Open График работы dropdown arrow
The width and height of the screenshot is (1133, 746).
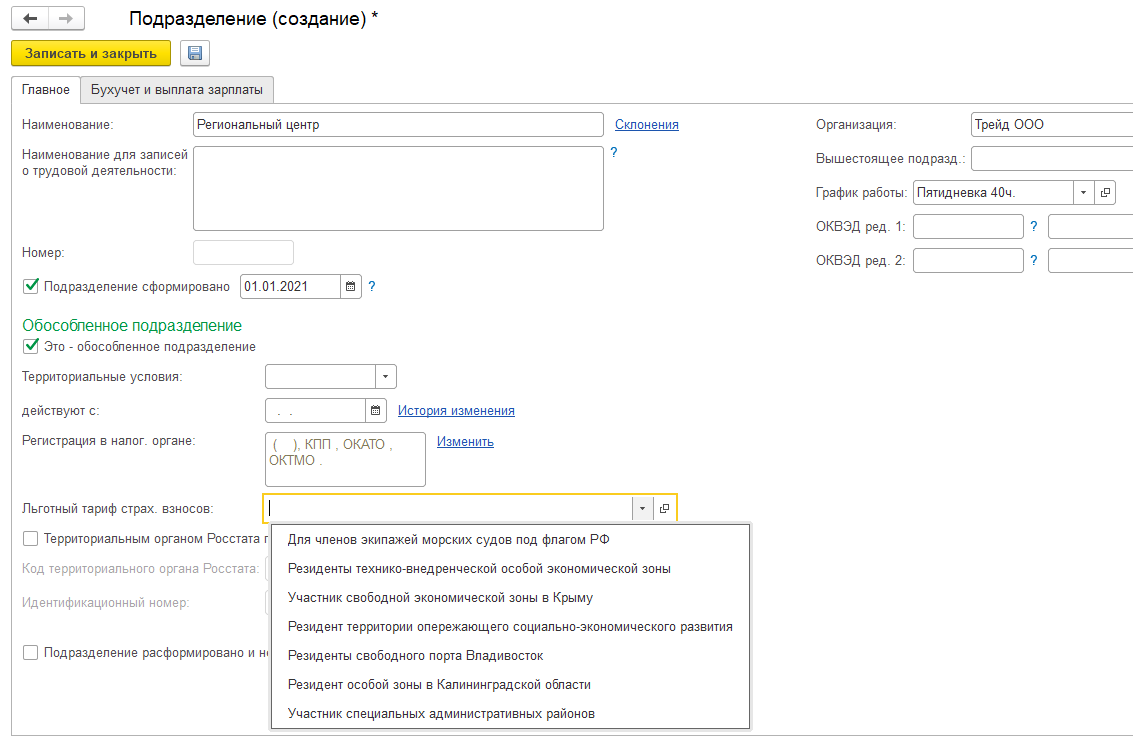pyautogui.click(x=1084, y=193)
